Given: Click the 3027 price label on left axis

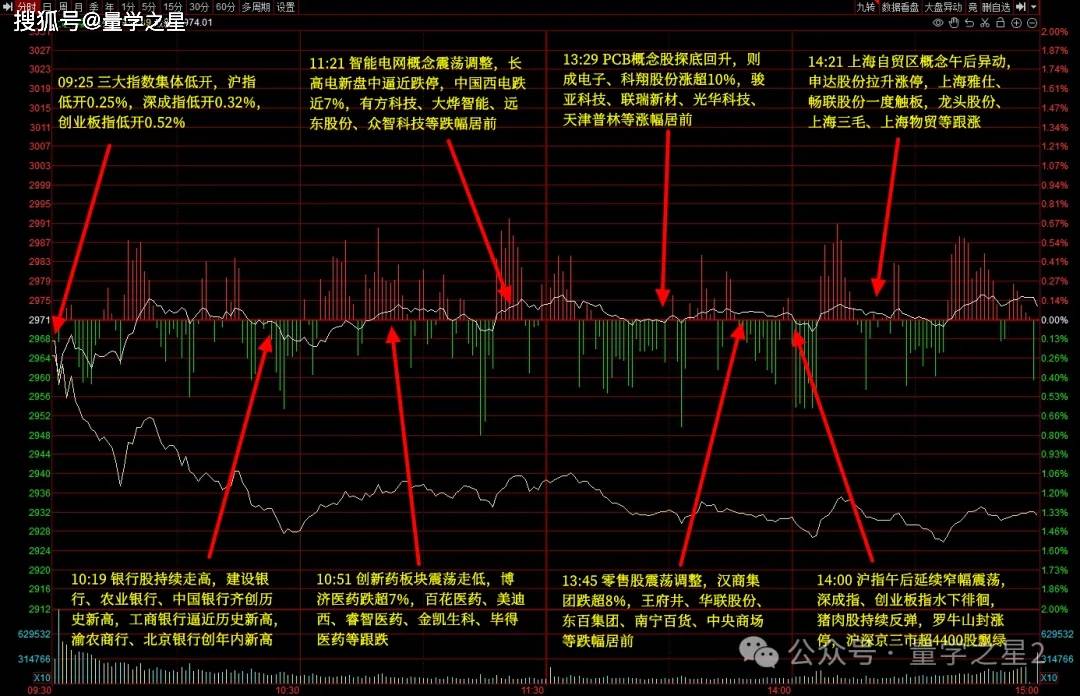Looking at the screenshot, I should click(39, 50).
